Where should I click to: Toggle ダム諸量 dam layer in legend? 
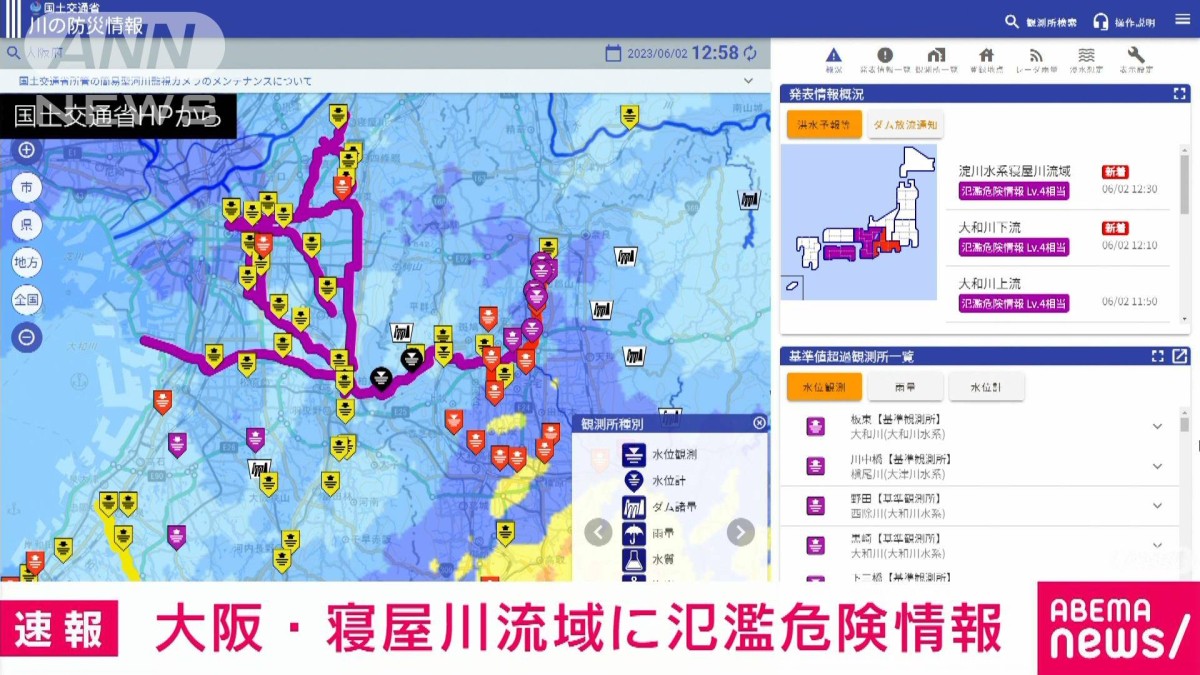[633, 506]
